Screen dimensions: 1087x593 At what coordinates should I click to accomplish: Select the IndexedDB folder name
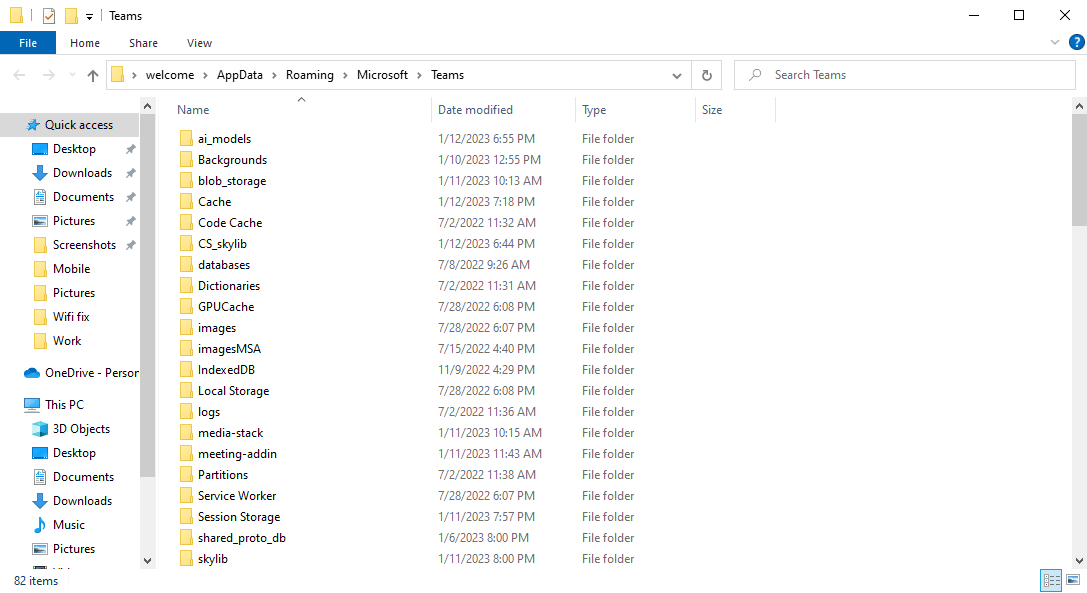point(226,370)
